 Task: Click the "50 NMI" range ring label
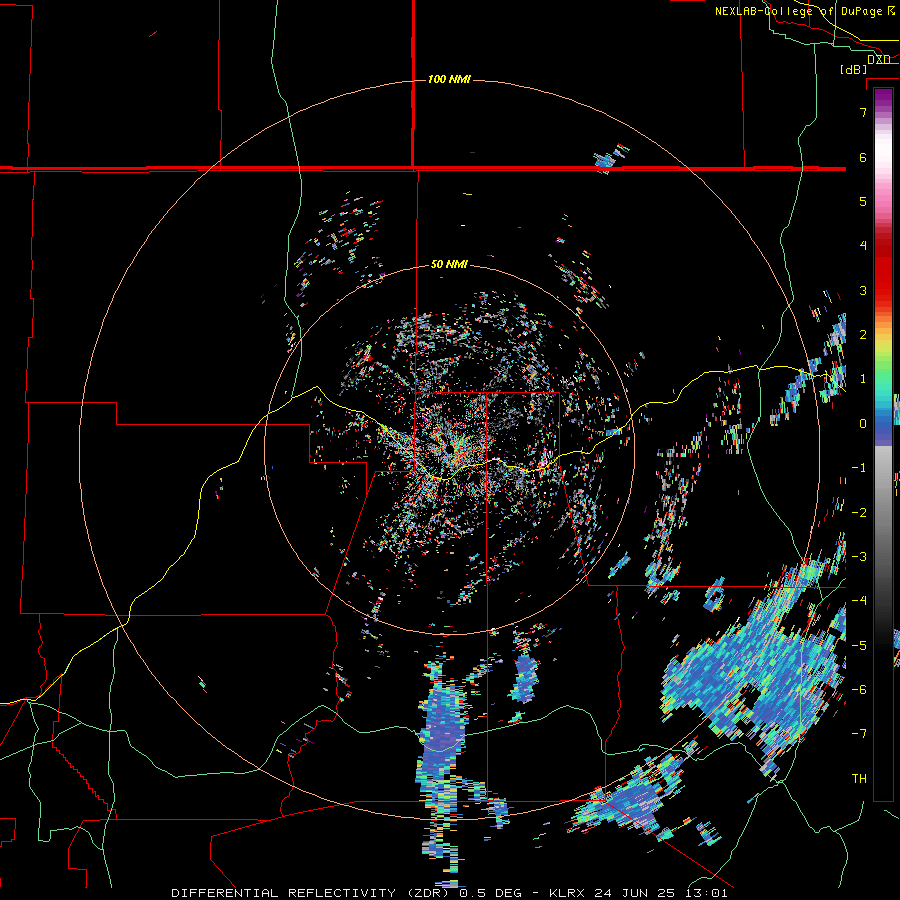pos(449,265)
